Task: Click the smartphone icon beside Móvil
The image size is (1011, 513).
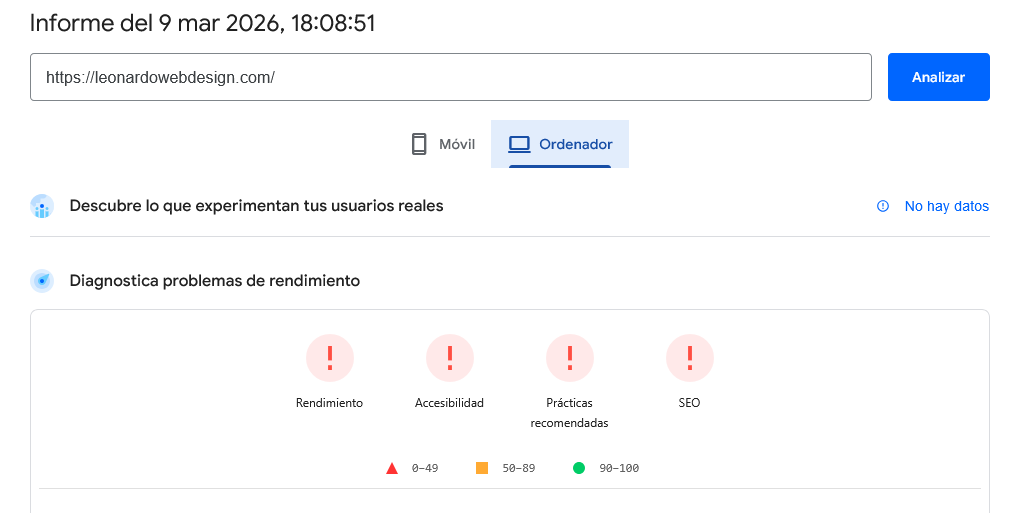Action: [x=419, y=144]
